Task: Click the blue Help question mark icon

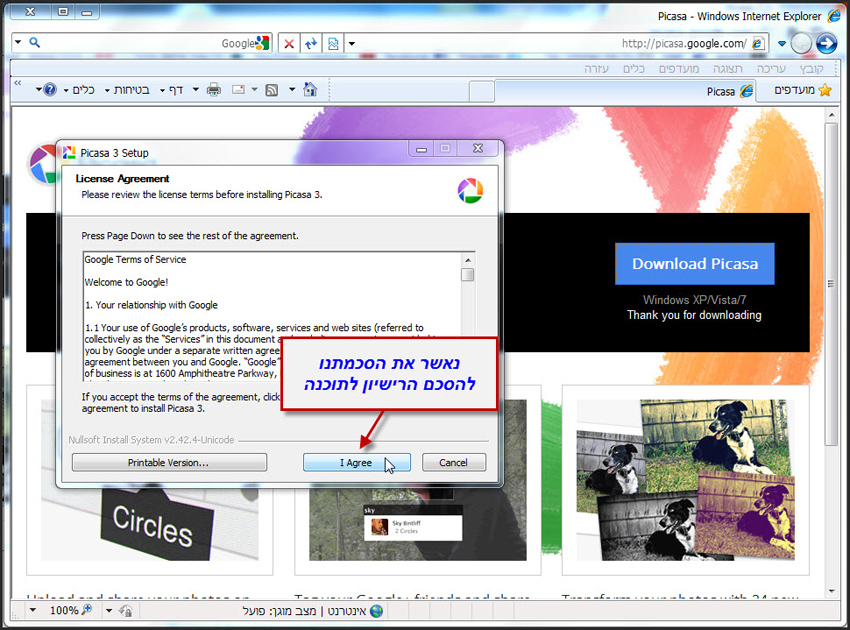Action: point(50,89)
